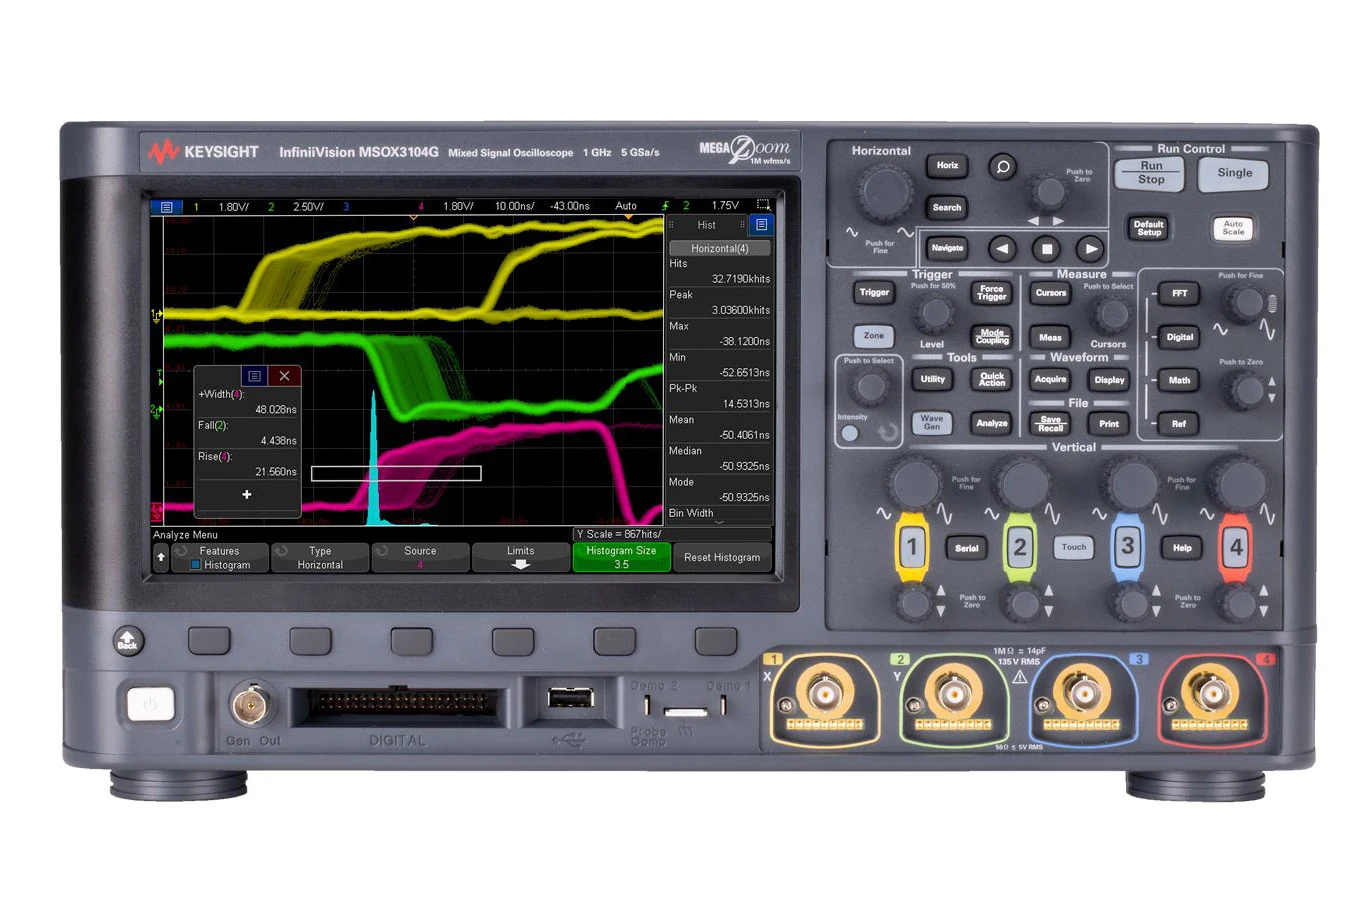Toggle the Run Stop button

pyautogui.click(x=1151, y=173)
